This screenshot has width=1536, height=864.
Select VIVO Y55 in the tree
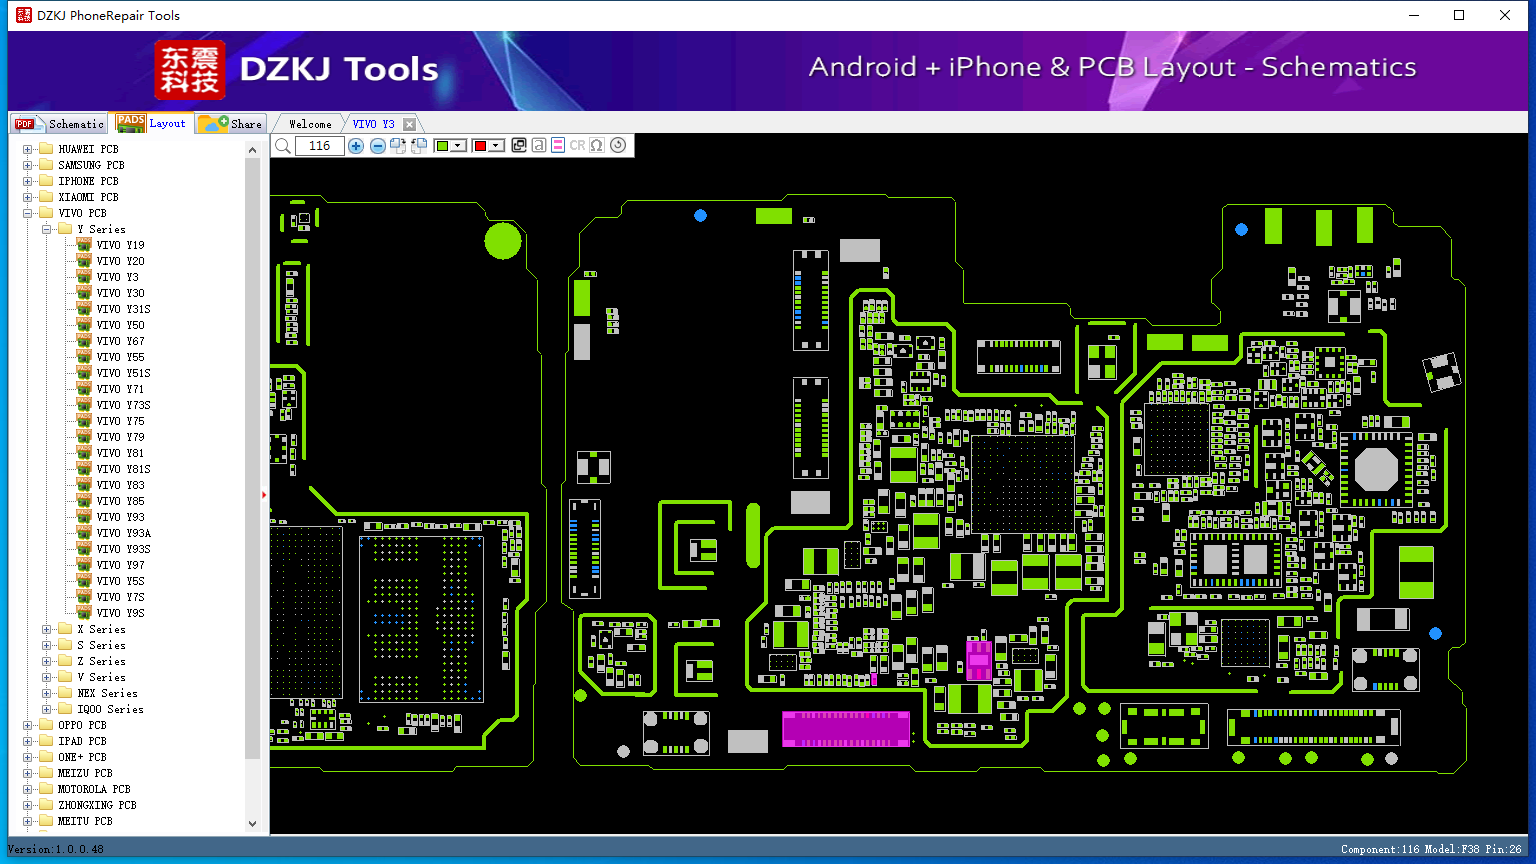(120, 357)
